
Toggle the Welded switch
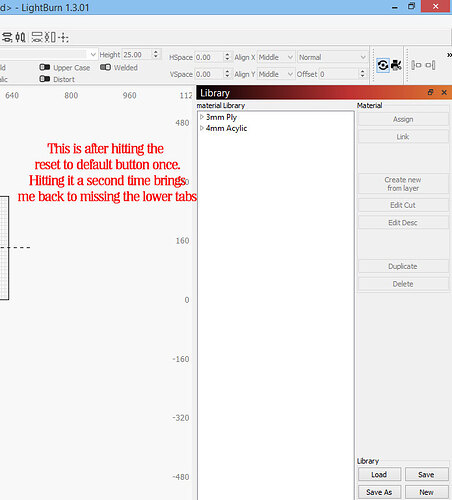(105, 67)
